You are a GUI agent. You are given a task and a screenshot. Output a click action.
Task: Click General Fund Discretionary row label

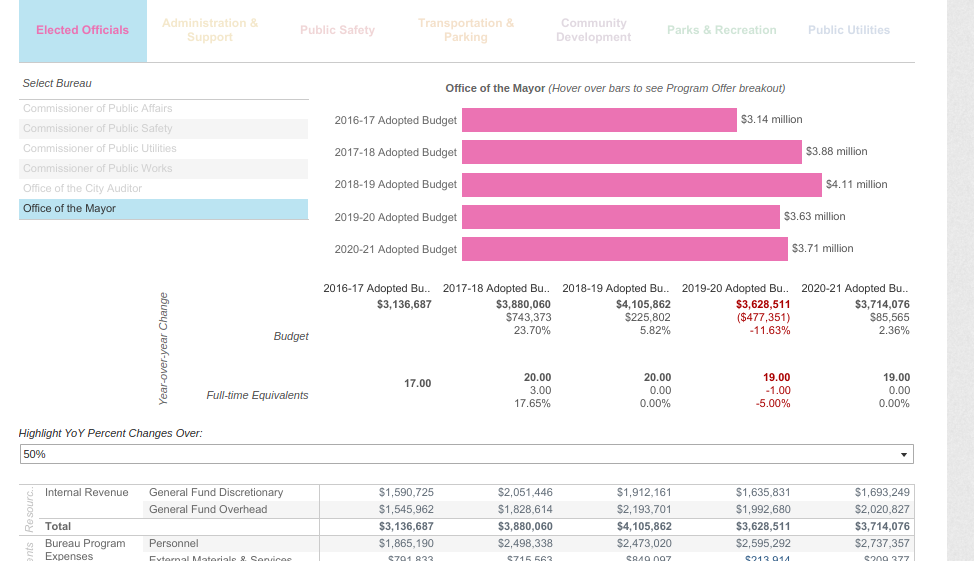click(216, 493)
